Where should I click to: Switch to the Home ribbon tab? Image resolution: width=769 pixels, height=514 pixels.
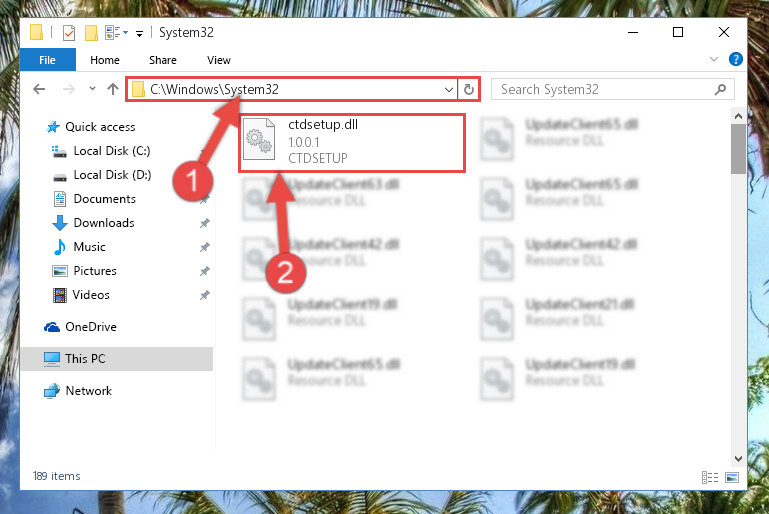tap(104, 60)
